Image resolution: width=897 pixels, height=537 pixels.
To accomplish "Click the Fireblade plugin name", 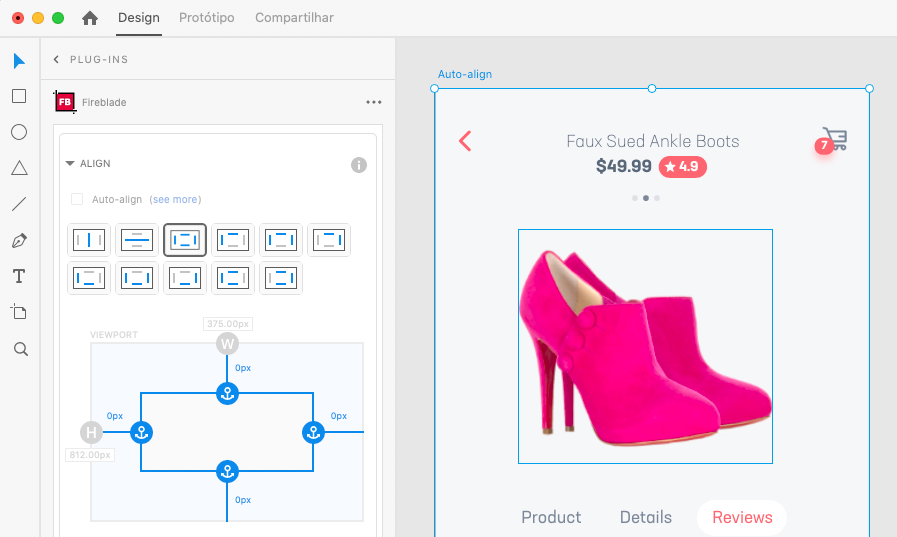I will click(x=104, y=102).
